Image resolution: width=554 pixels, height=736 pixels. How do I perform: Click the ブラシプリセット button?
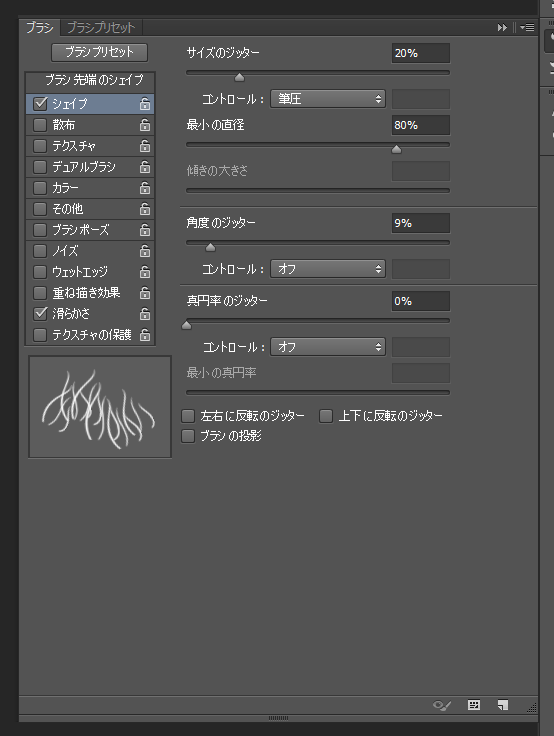click(100, 52)
